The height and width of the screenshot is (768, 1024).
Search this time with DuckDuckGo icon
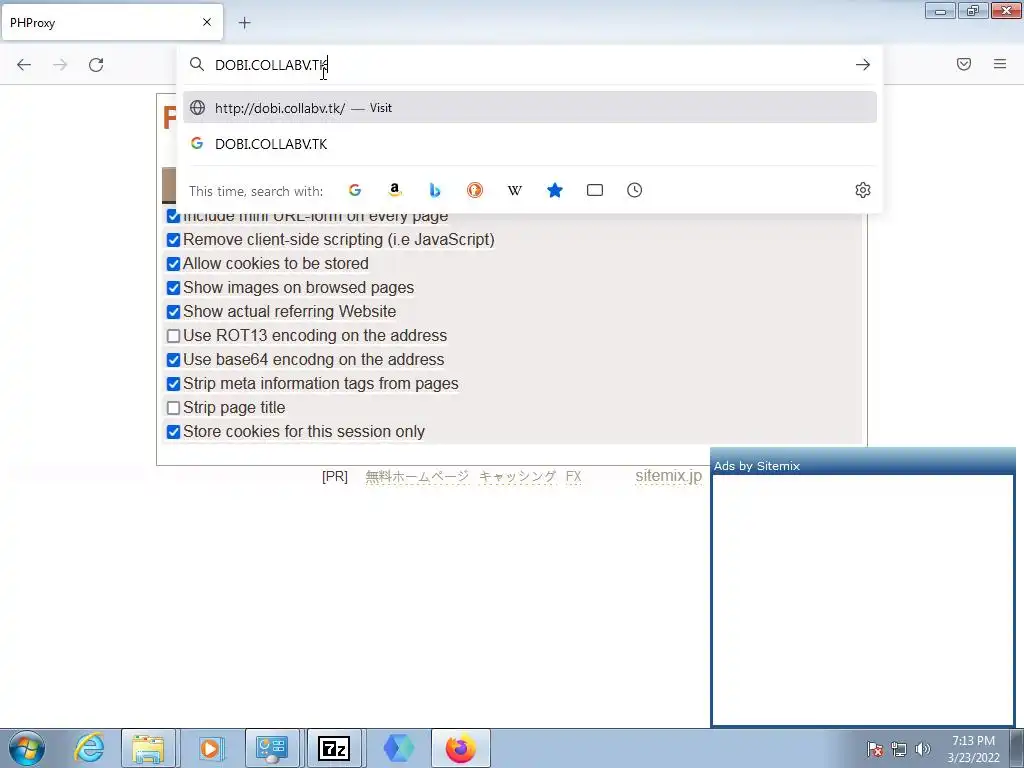475,190
